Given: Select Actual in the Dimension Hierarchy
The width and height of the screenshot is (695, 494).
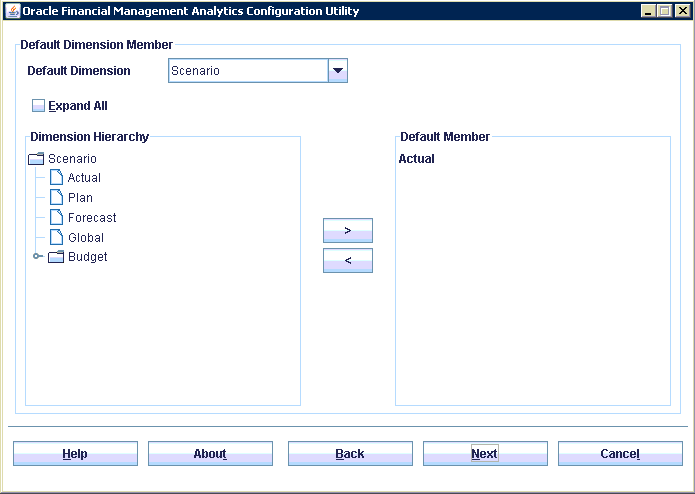Looking at the screenshot, I should click(84, 178).
